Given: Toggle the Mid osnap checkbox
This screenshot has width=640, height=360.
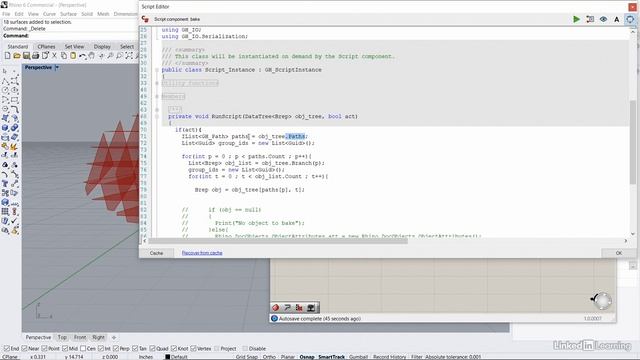Looking at the screenshot, I should point(64,349).
